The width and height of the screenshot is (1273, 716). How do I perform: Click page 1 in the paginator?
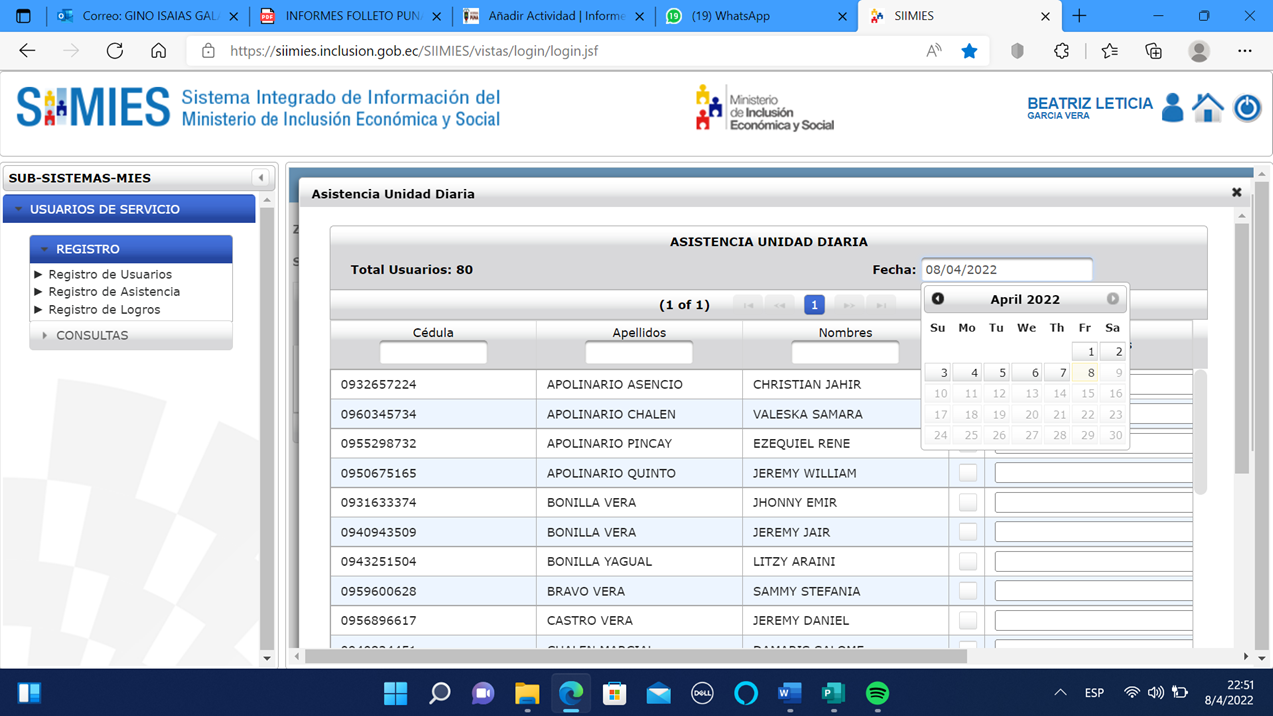pos(814,305)
